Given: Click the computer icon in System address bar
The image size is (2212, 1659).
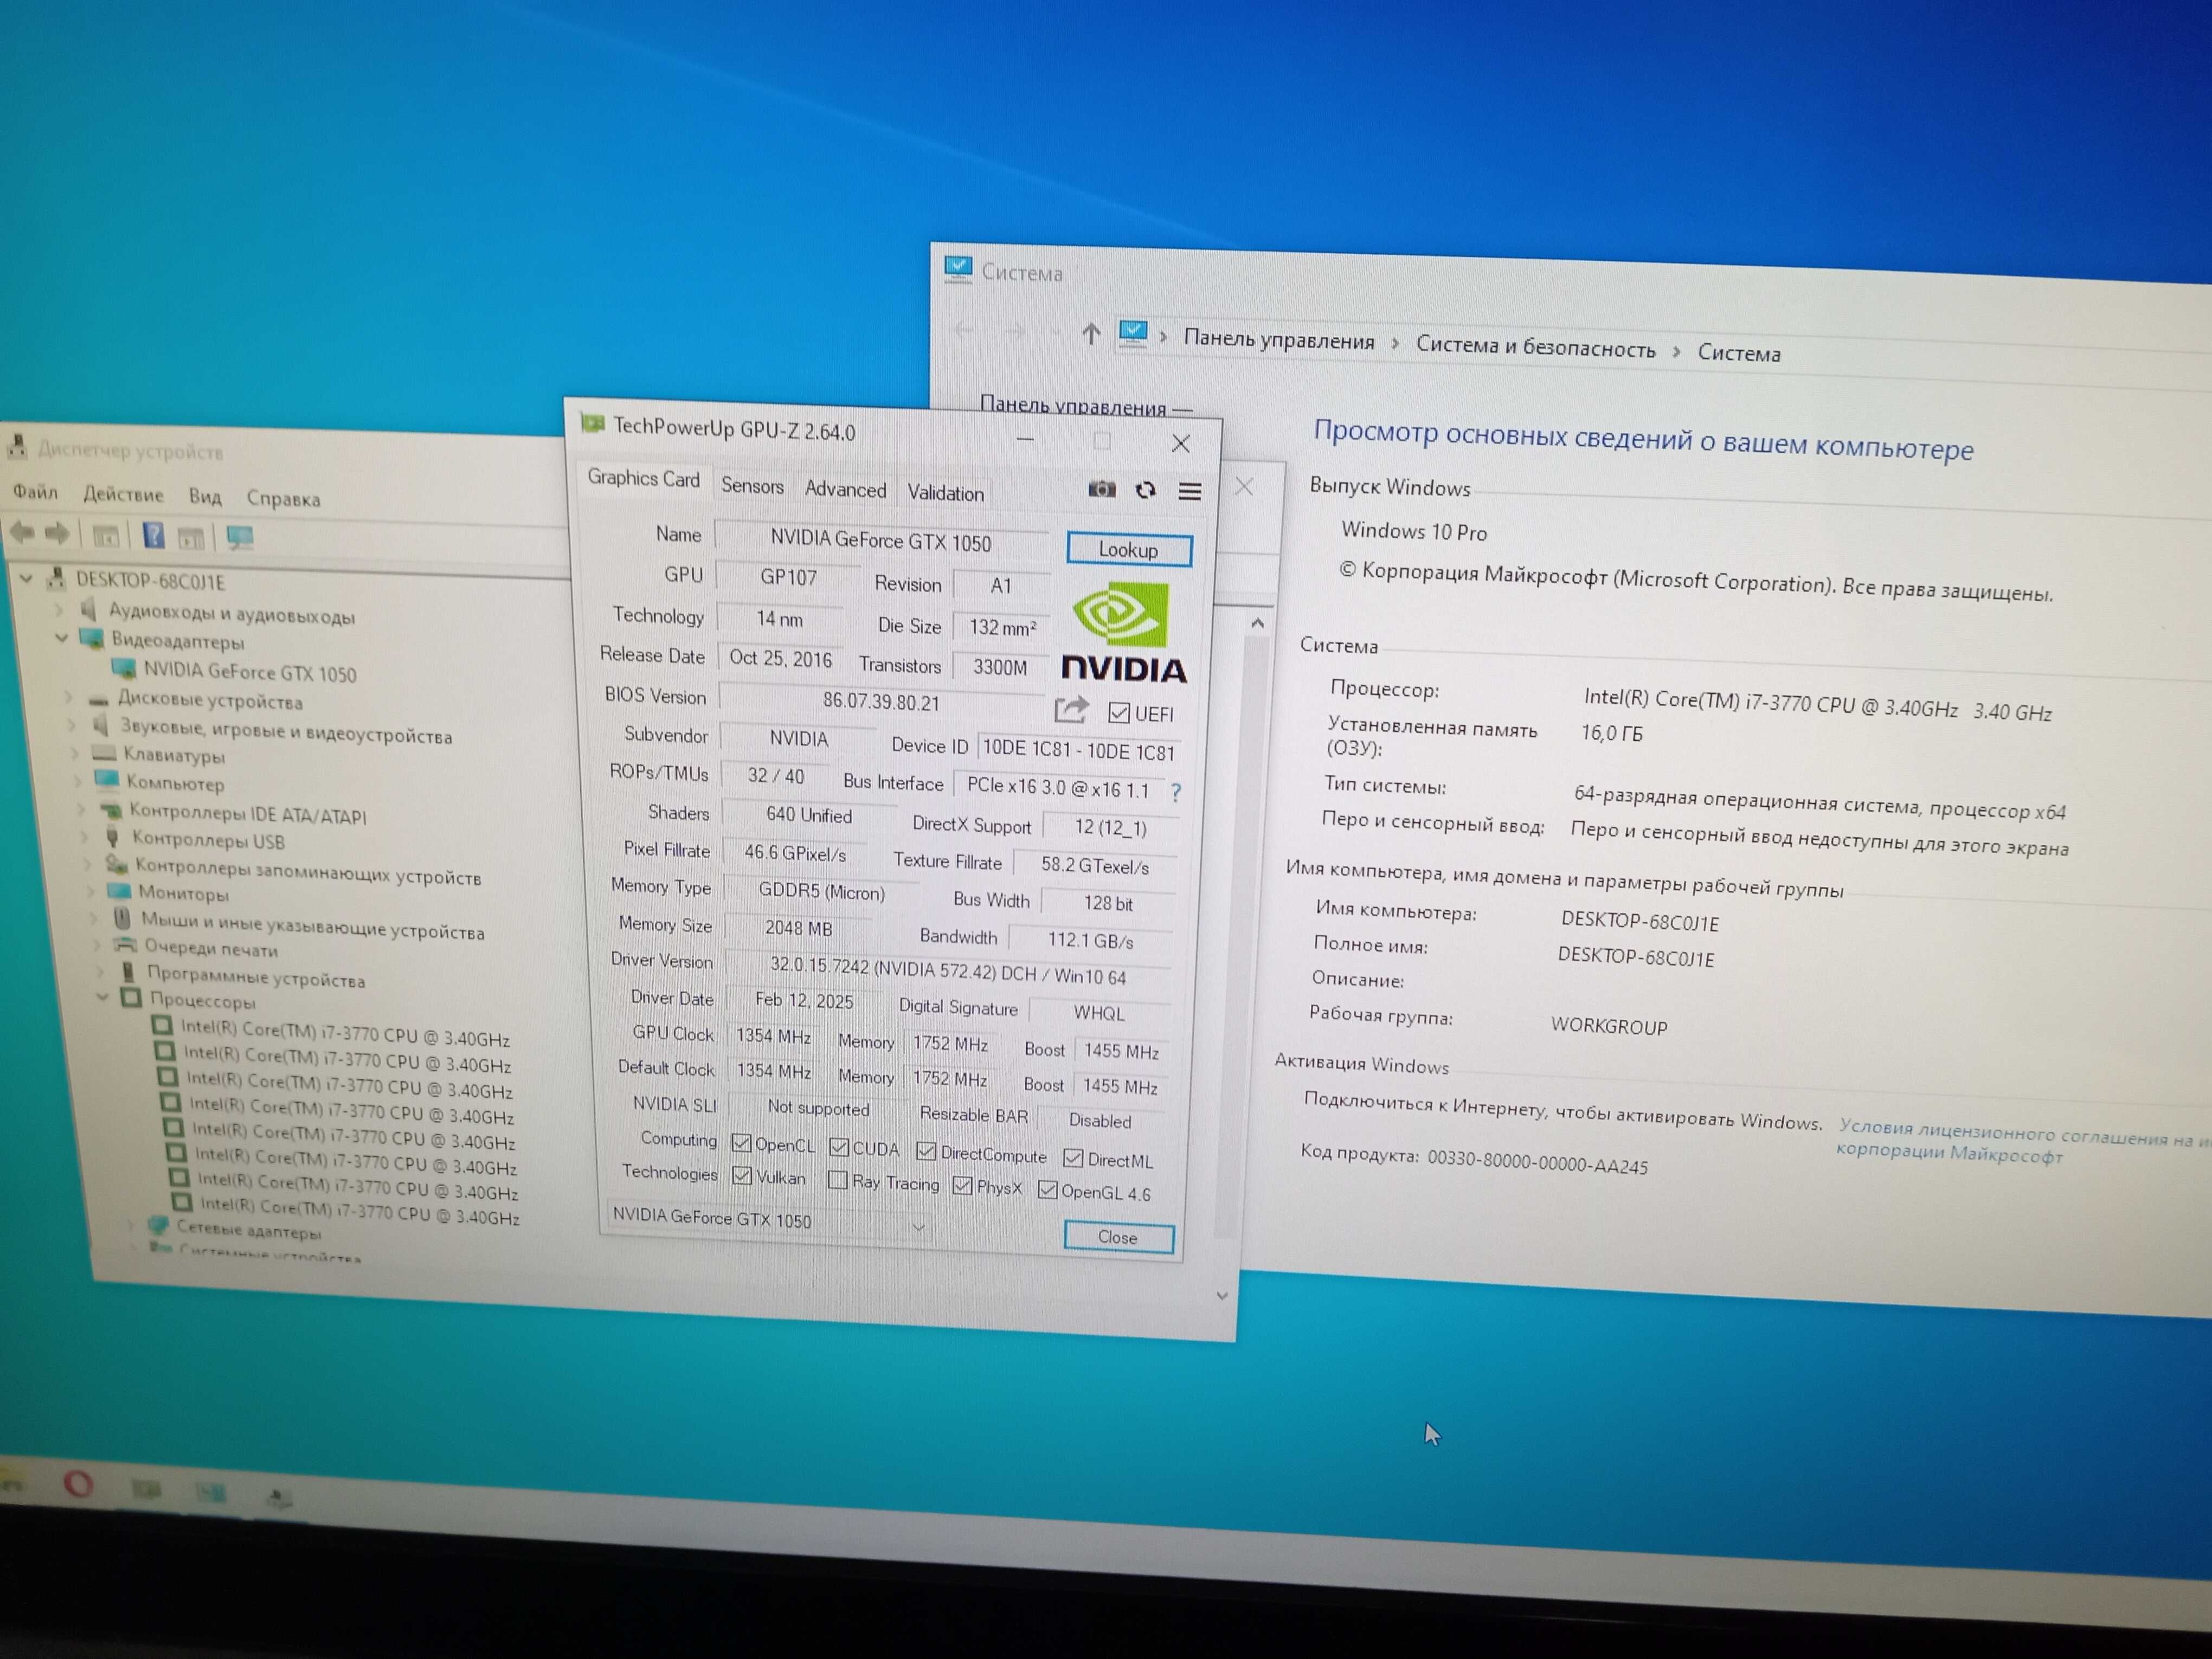Looking at the screenshot, I should pyautogui.click(x=1133, y=332).
